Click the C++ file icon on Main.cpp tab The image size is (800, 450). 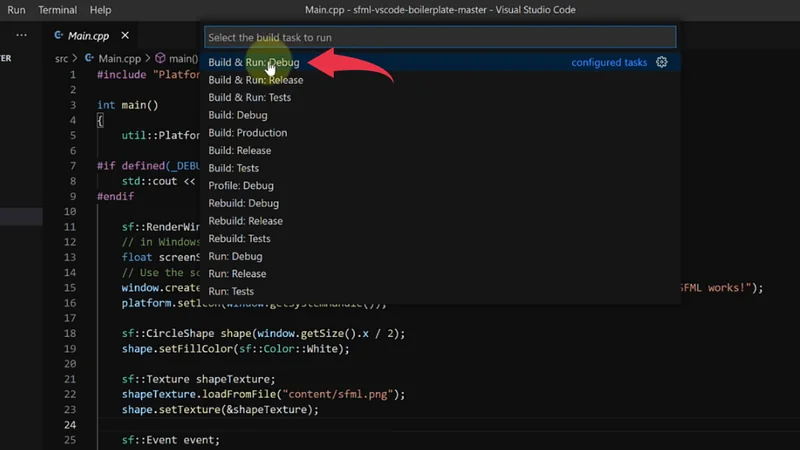(x=59, y=36)
